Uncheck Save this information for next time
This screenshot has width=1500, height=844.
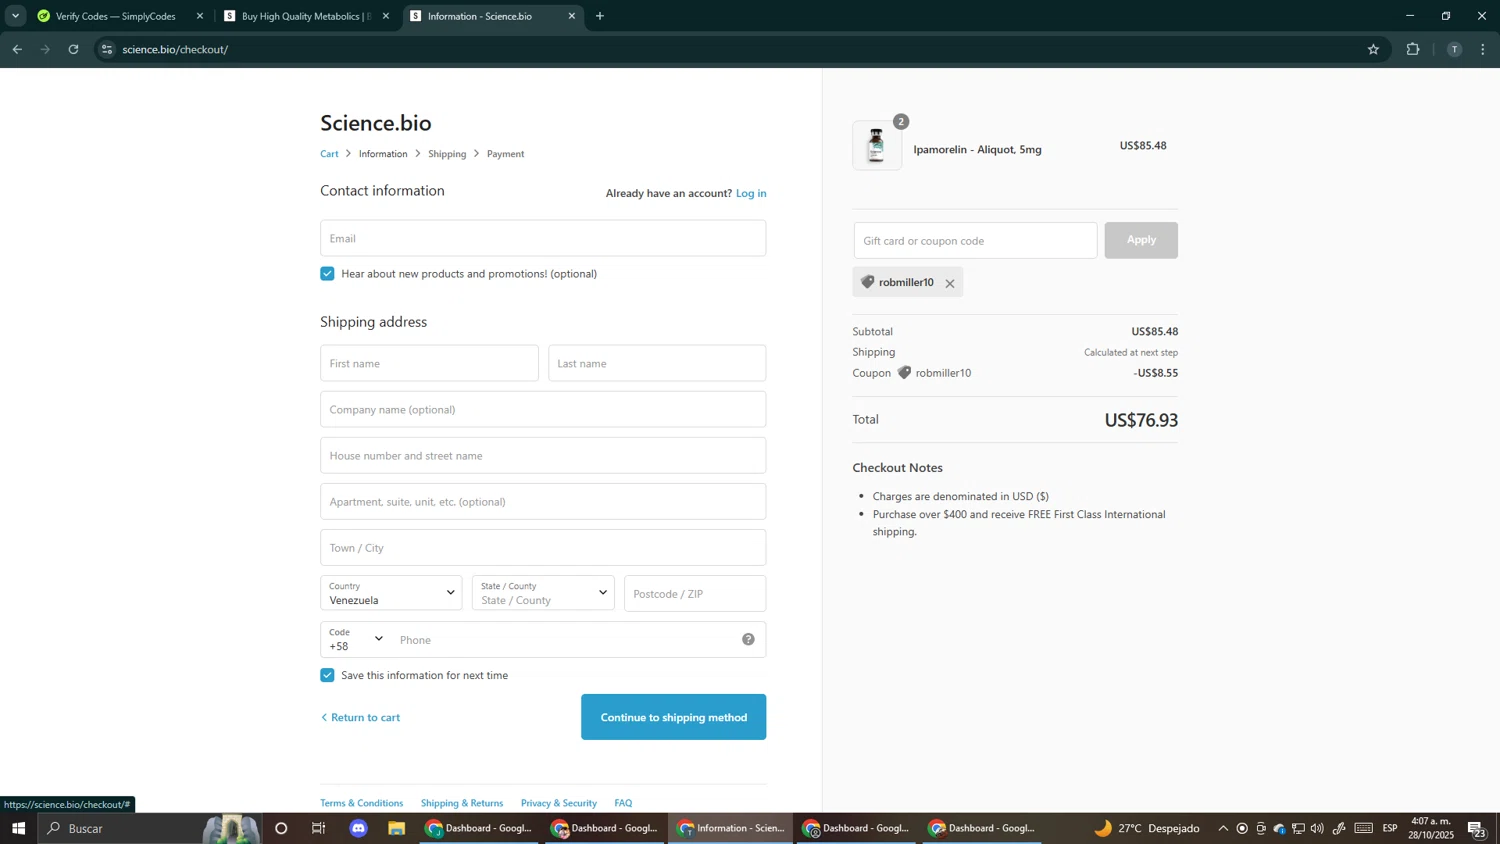click(327, 675)
